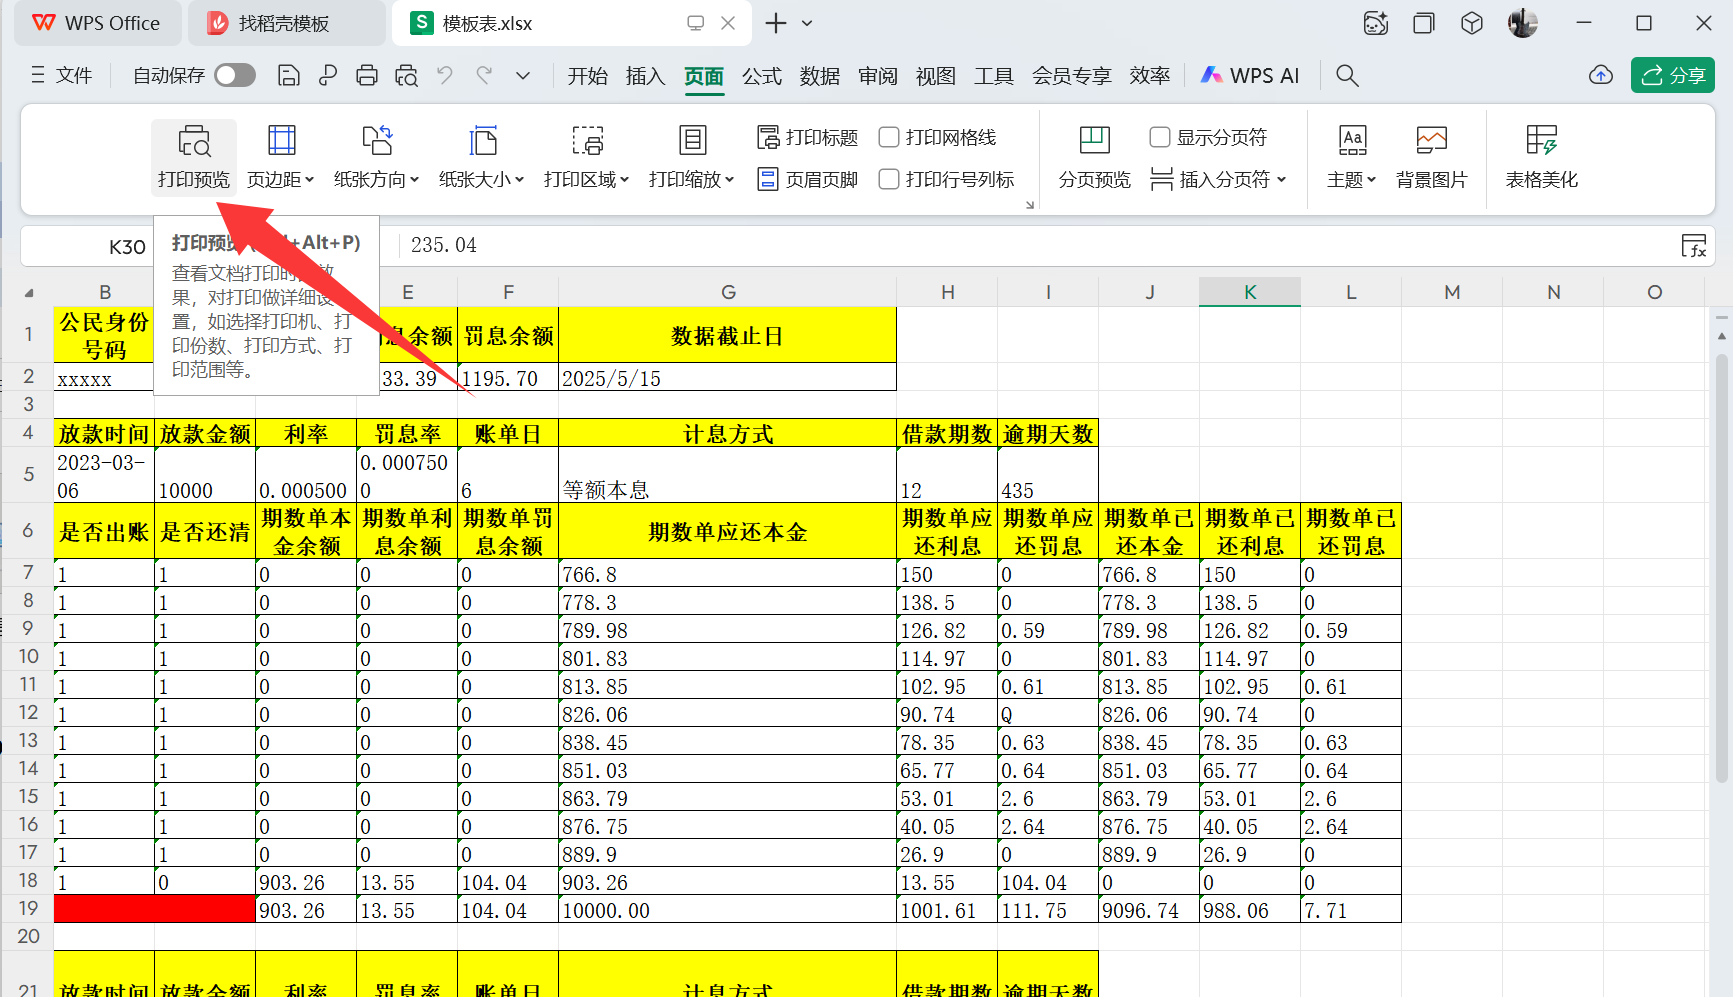Viewport: 1733px width, 997px height.
Task: Open the fx formula bar button
Action: point(1694,245)
